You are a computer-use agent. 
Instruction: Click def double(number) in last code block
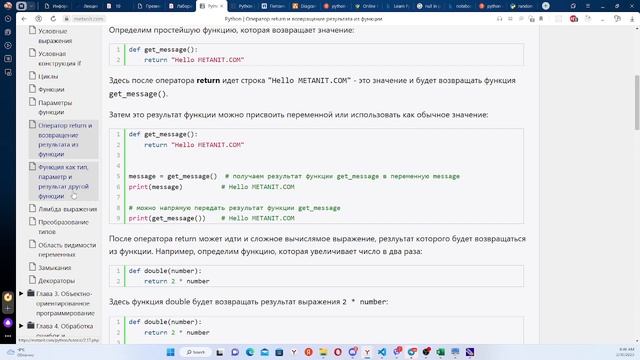pyautogui.click(x=165, y=322)
